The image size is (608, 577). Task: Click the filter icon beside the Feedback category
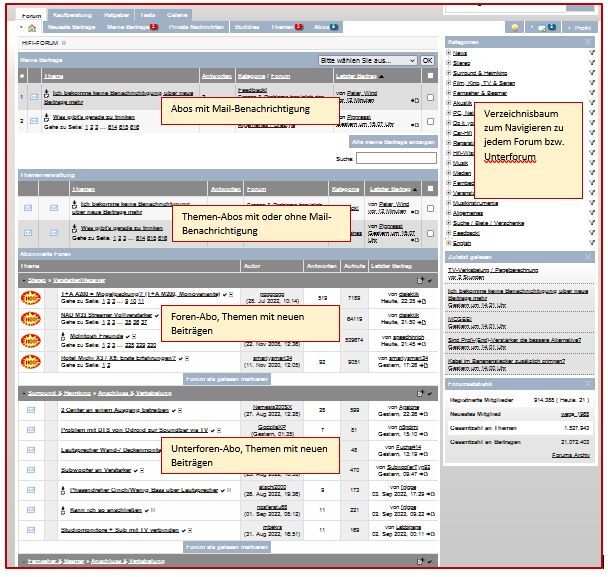pos(592,233)
